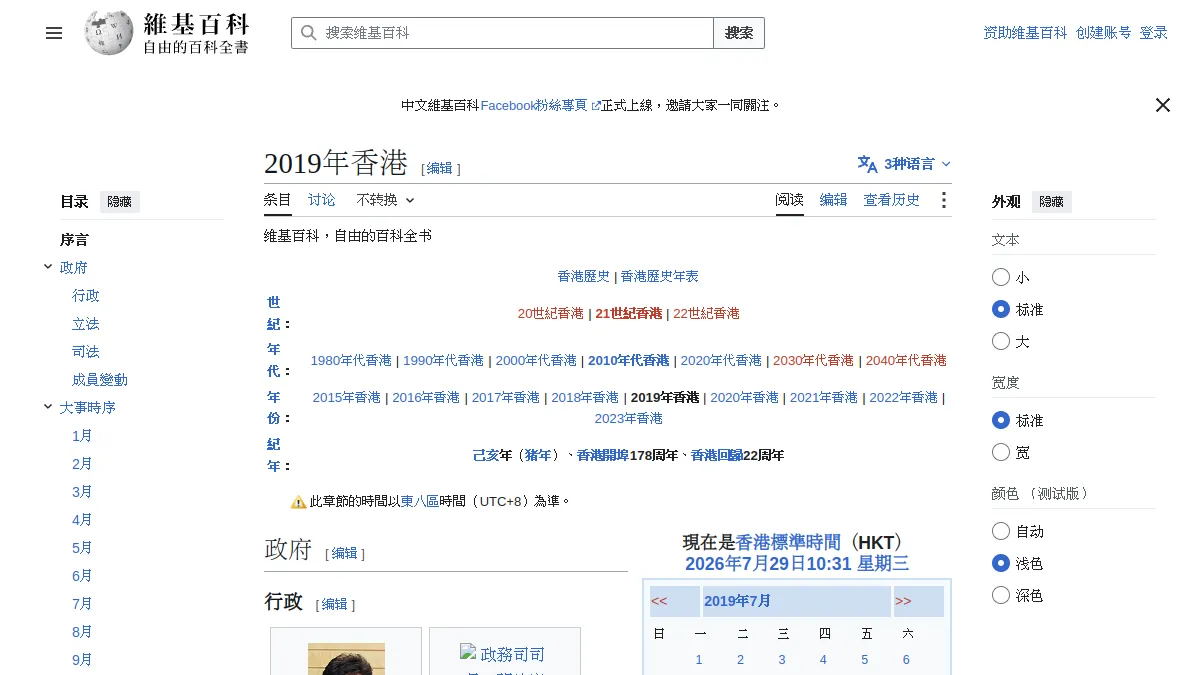Select standard width option
The image size is (1200, 675).
tap(1001, 420)
